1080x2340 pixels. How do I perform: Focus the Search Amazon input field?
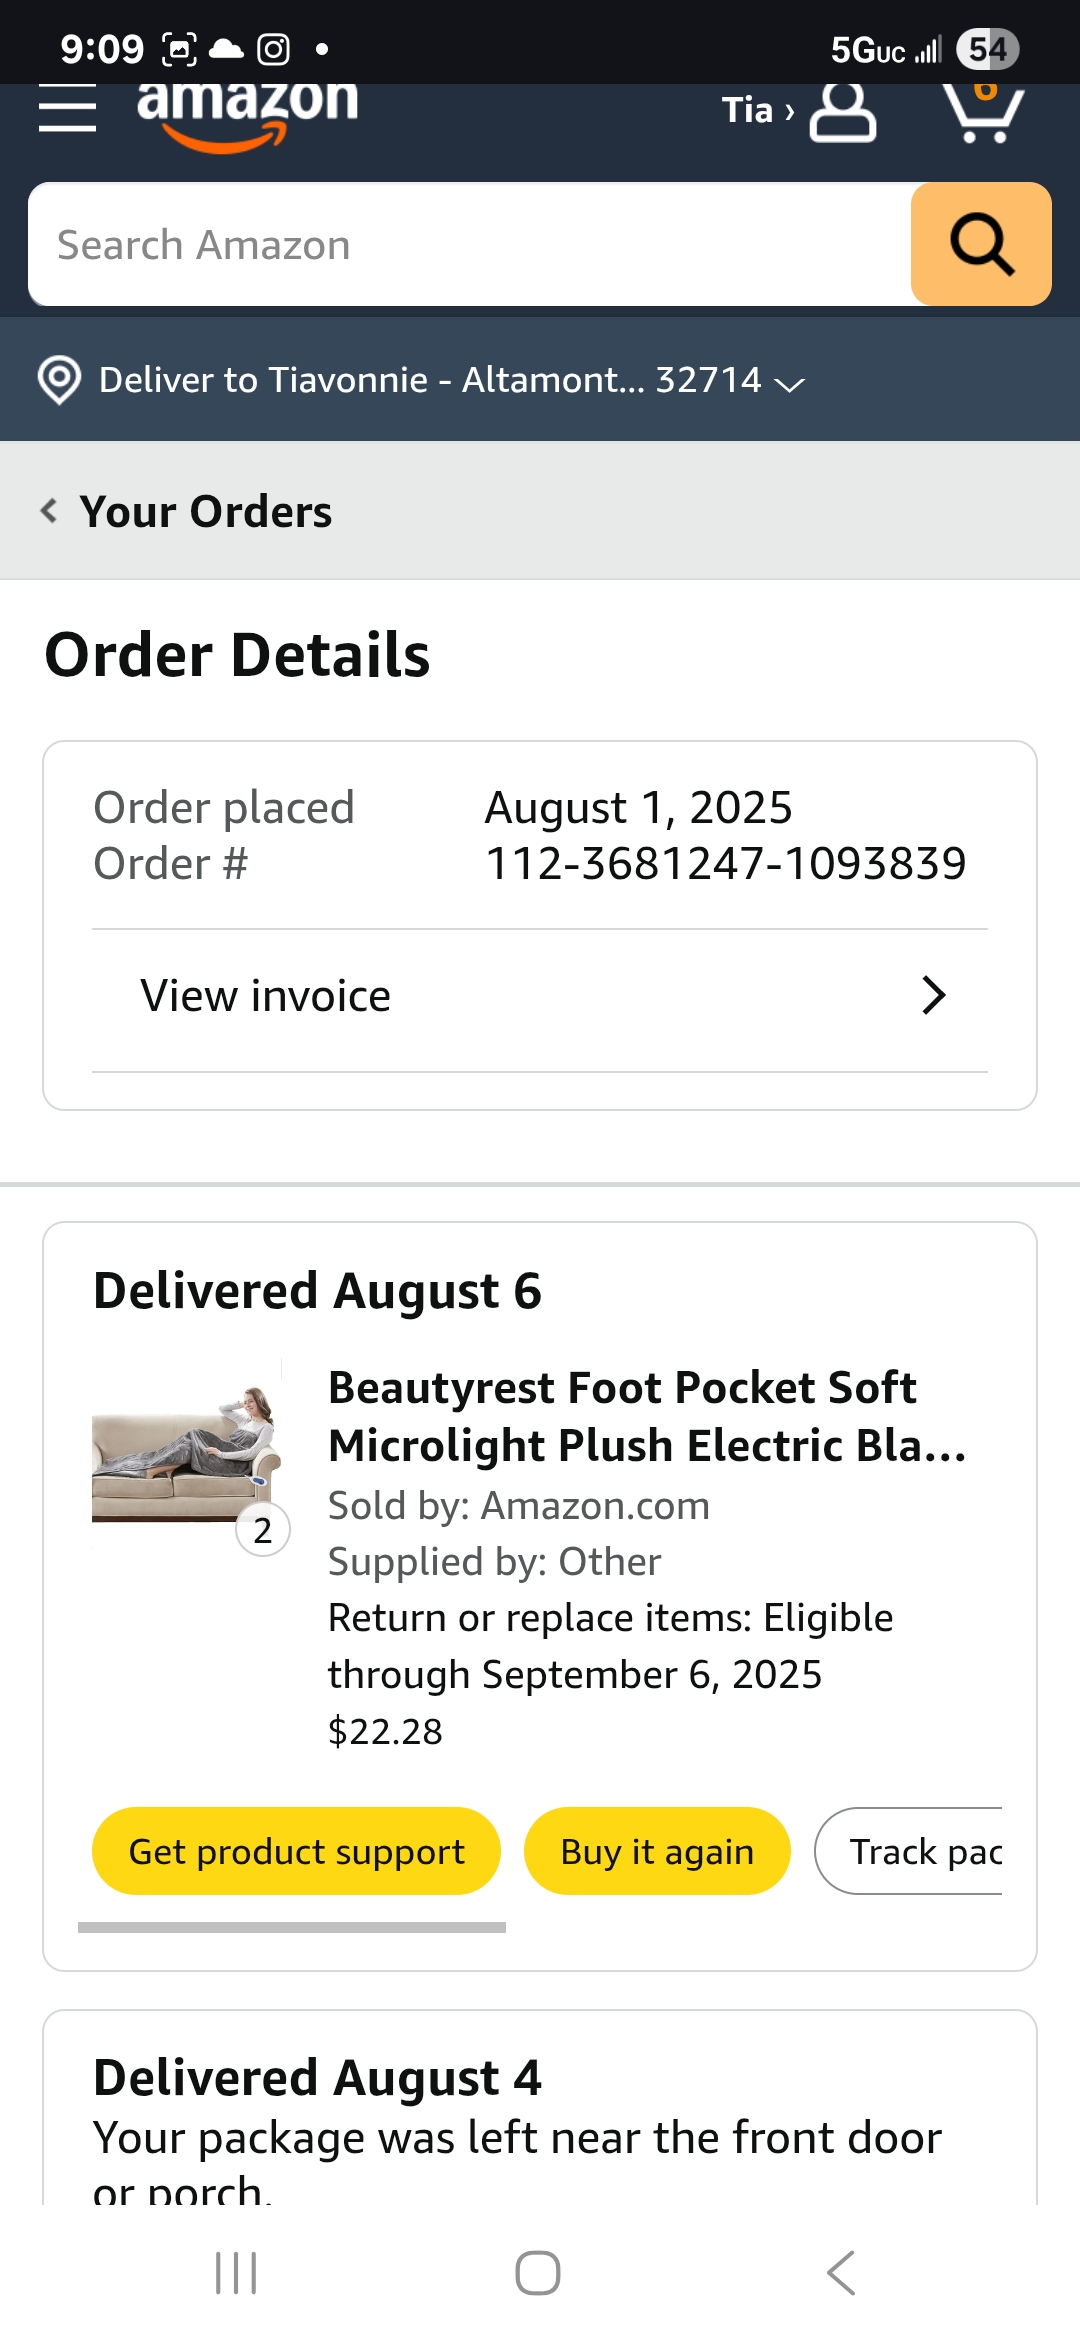pos(470,244)
